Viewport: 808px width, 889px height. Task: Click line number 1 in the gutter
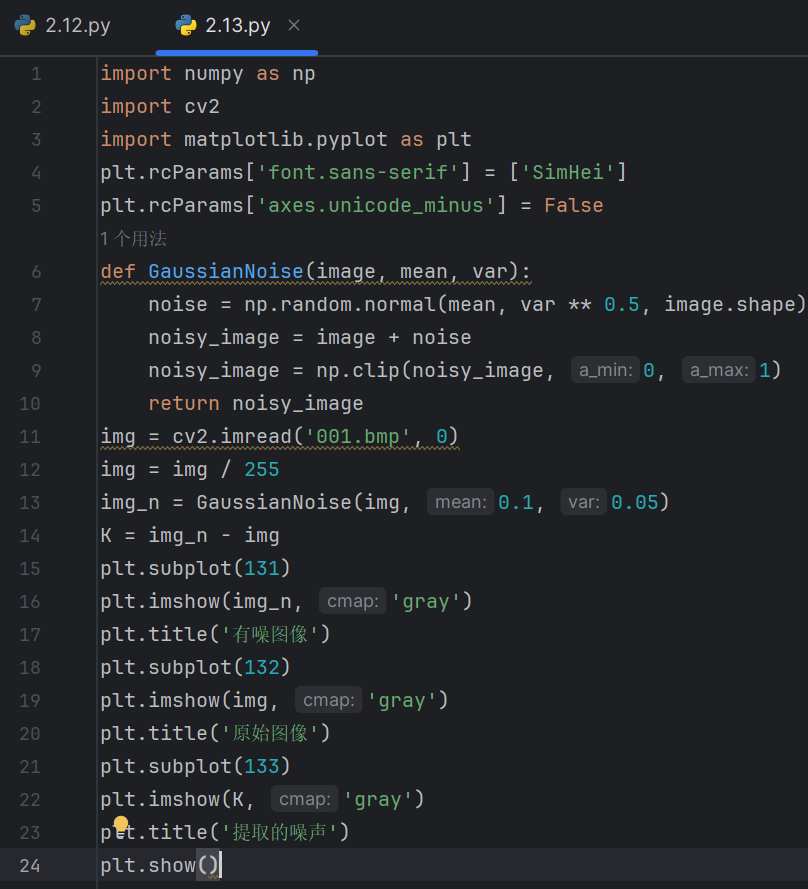coord(36,74)
